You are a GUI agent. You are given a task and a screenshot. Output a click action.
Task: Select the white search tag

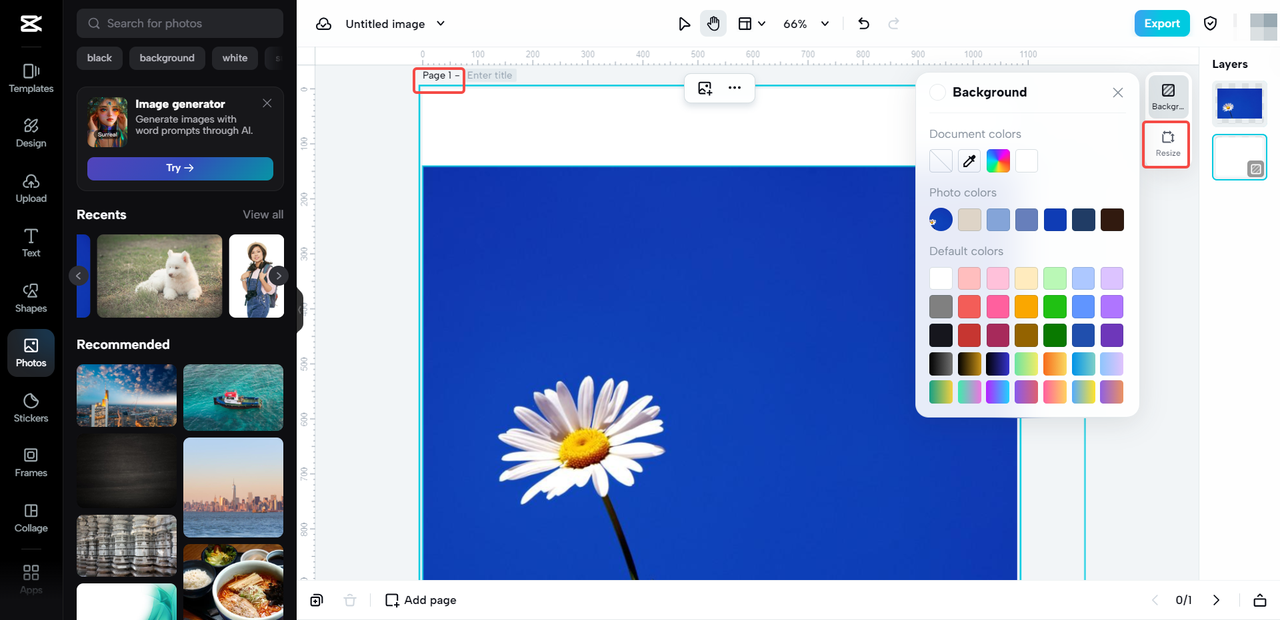[235, 58]
